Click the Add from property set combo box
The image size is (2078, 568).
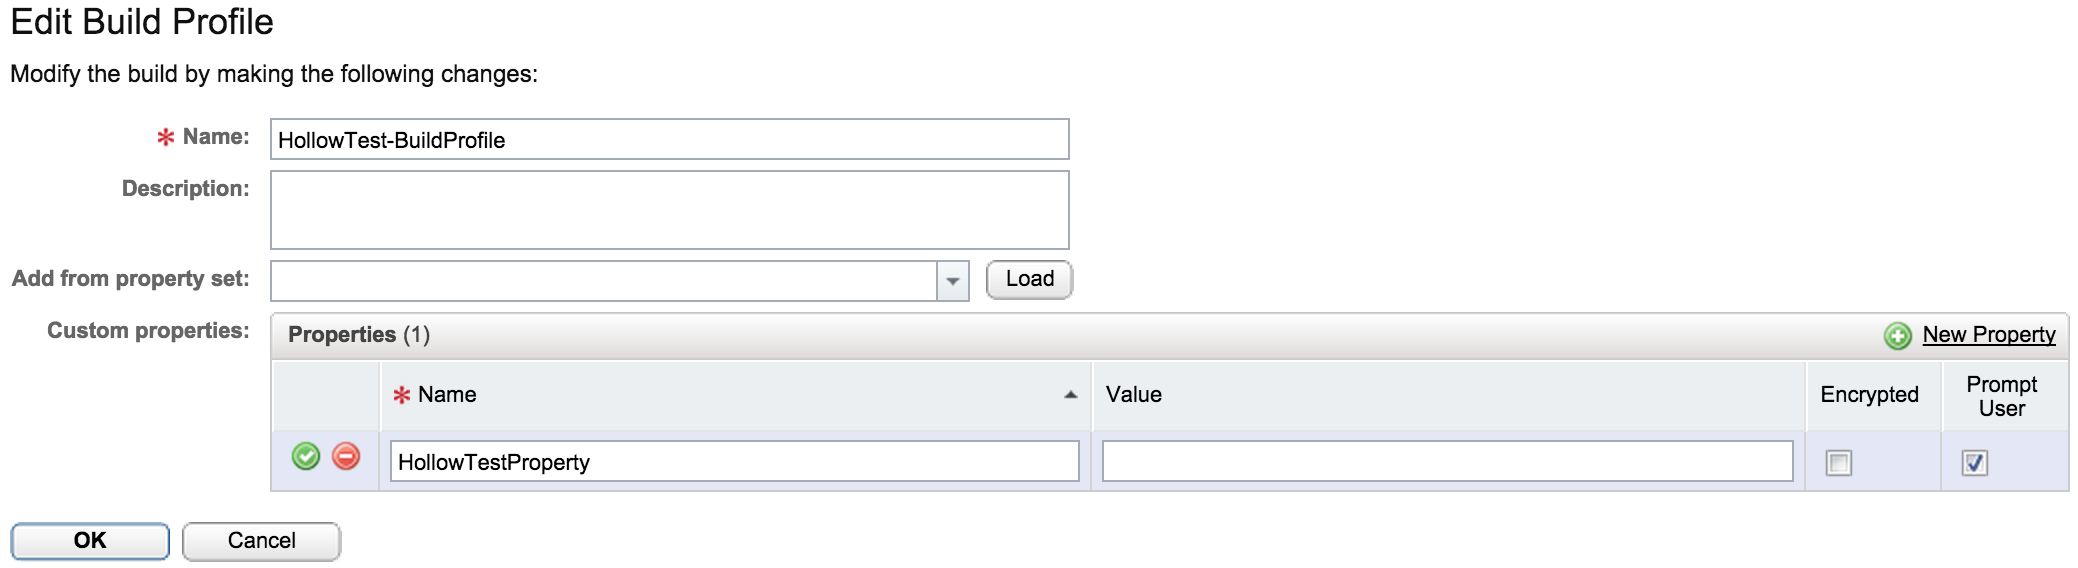[x=603, y=281]
